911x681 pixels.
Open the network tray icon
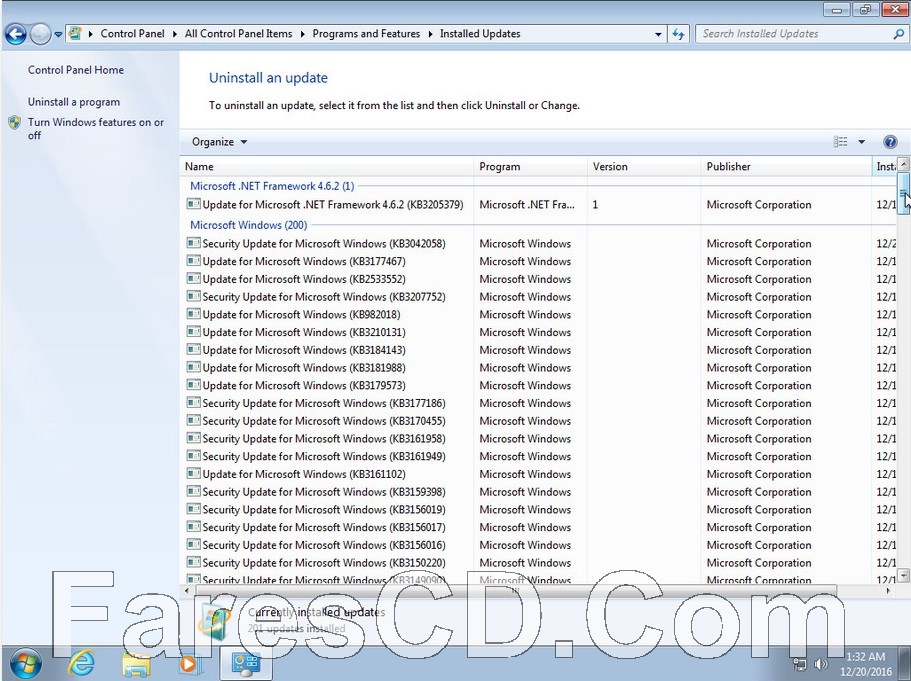800,664
